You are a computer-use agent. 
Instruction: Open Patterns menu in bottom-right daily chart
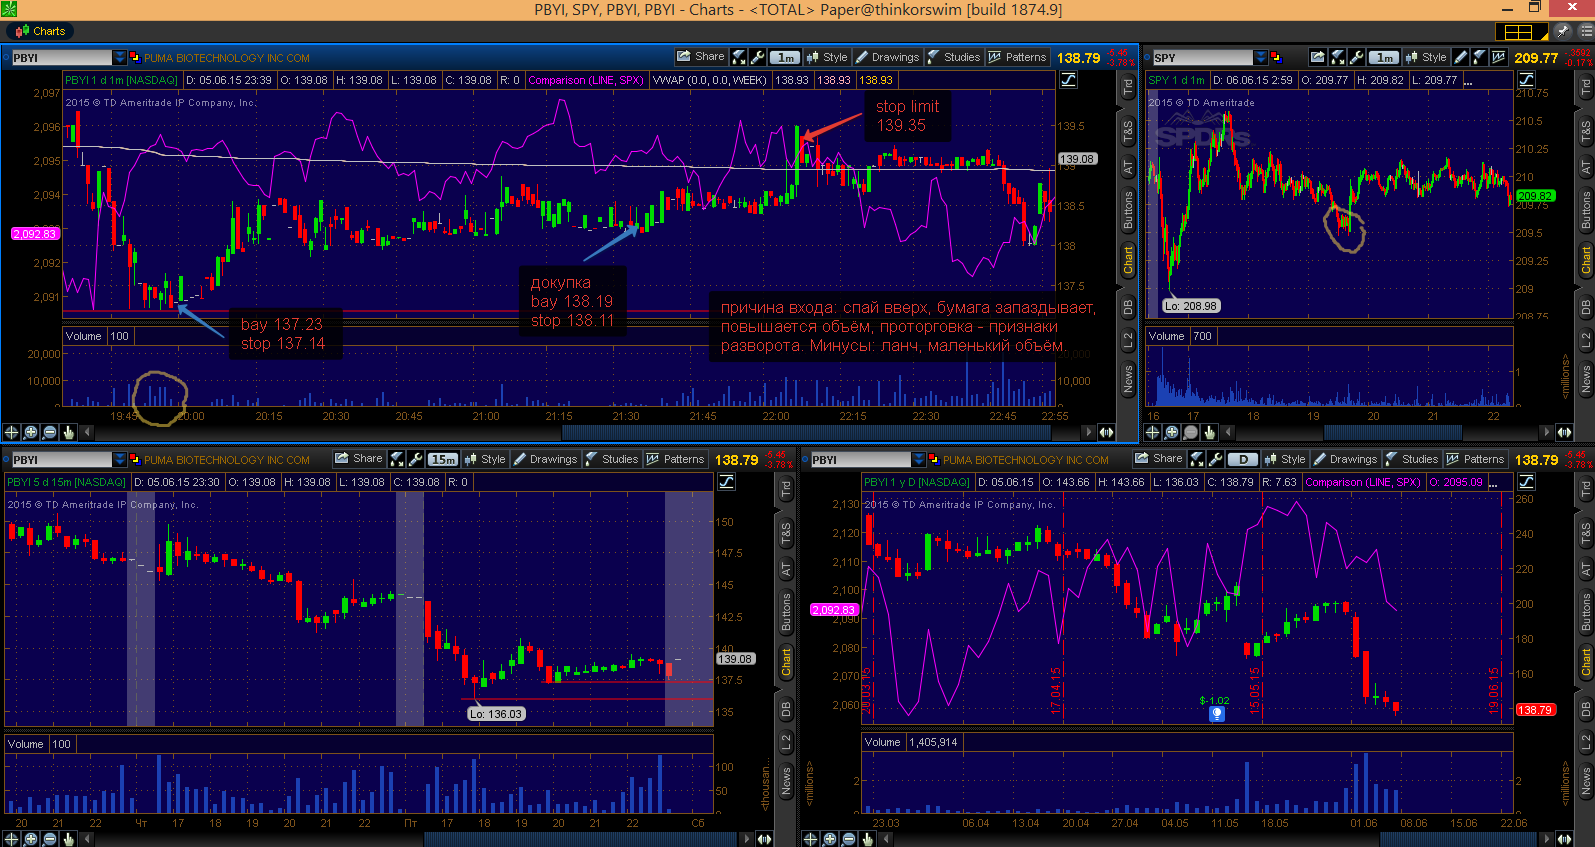pyautogui.click(x=1476, y=459)
